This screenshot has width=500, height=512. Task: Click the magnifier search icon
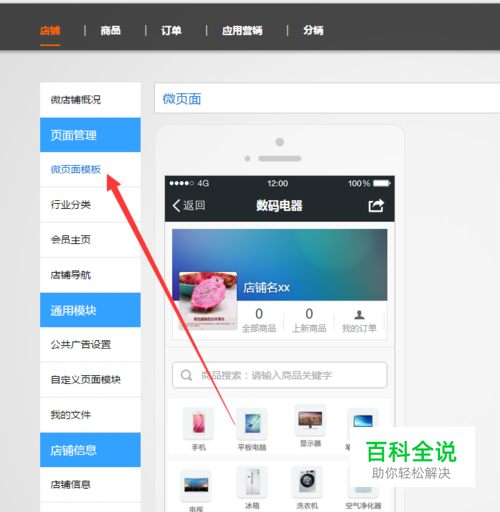186,375
